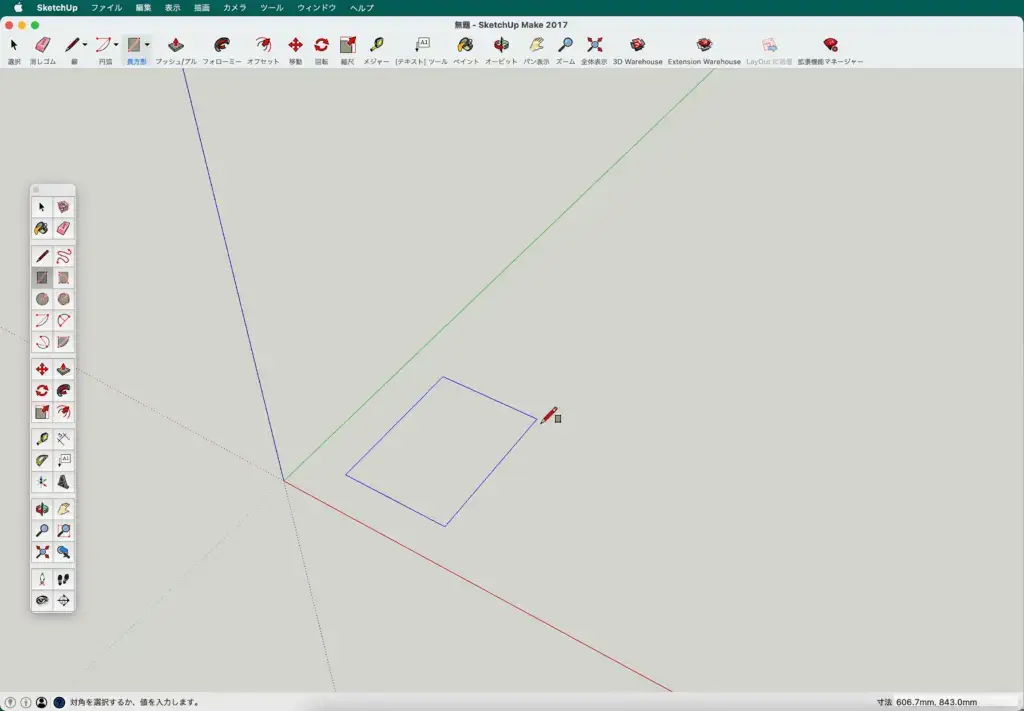Click ペイント in the top toolbar
1024x711 pixels.
point(466,51)
